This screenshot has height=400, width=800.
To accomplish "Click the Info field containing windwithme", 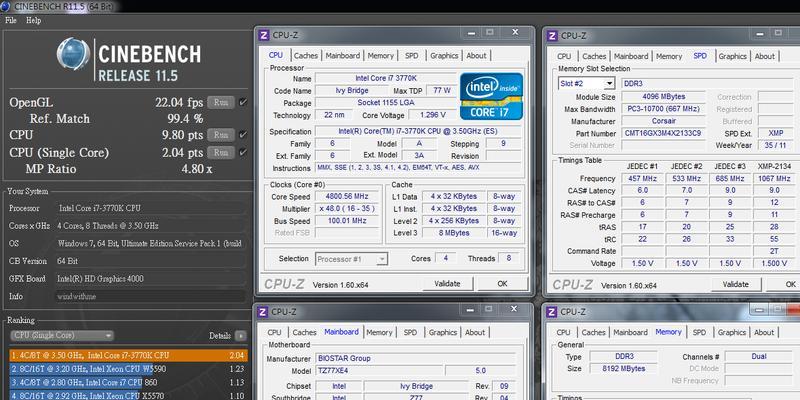I will pyautogui.click(x=150, y=296).
